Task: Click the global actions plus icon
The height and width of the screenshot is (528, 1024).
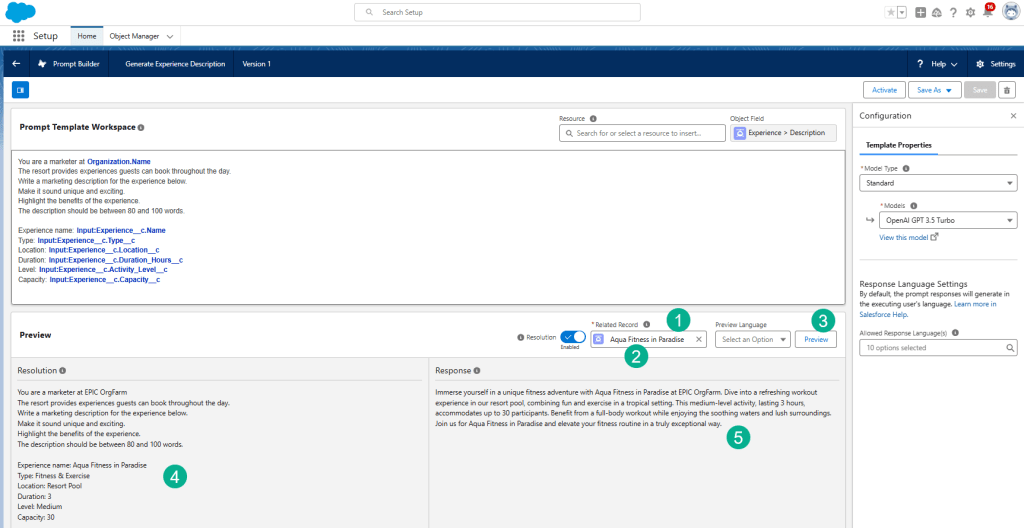Action: (x=920, y=12)
